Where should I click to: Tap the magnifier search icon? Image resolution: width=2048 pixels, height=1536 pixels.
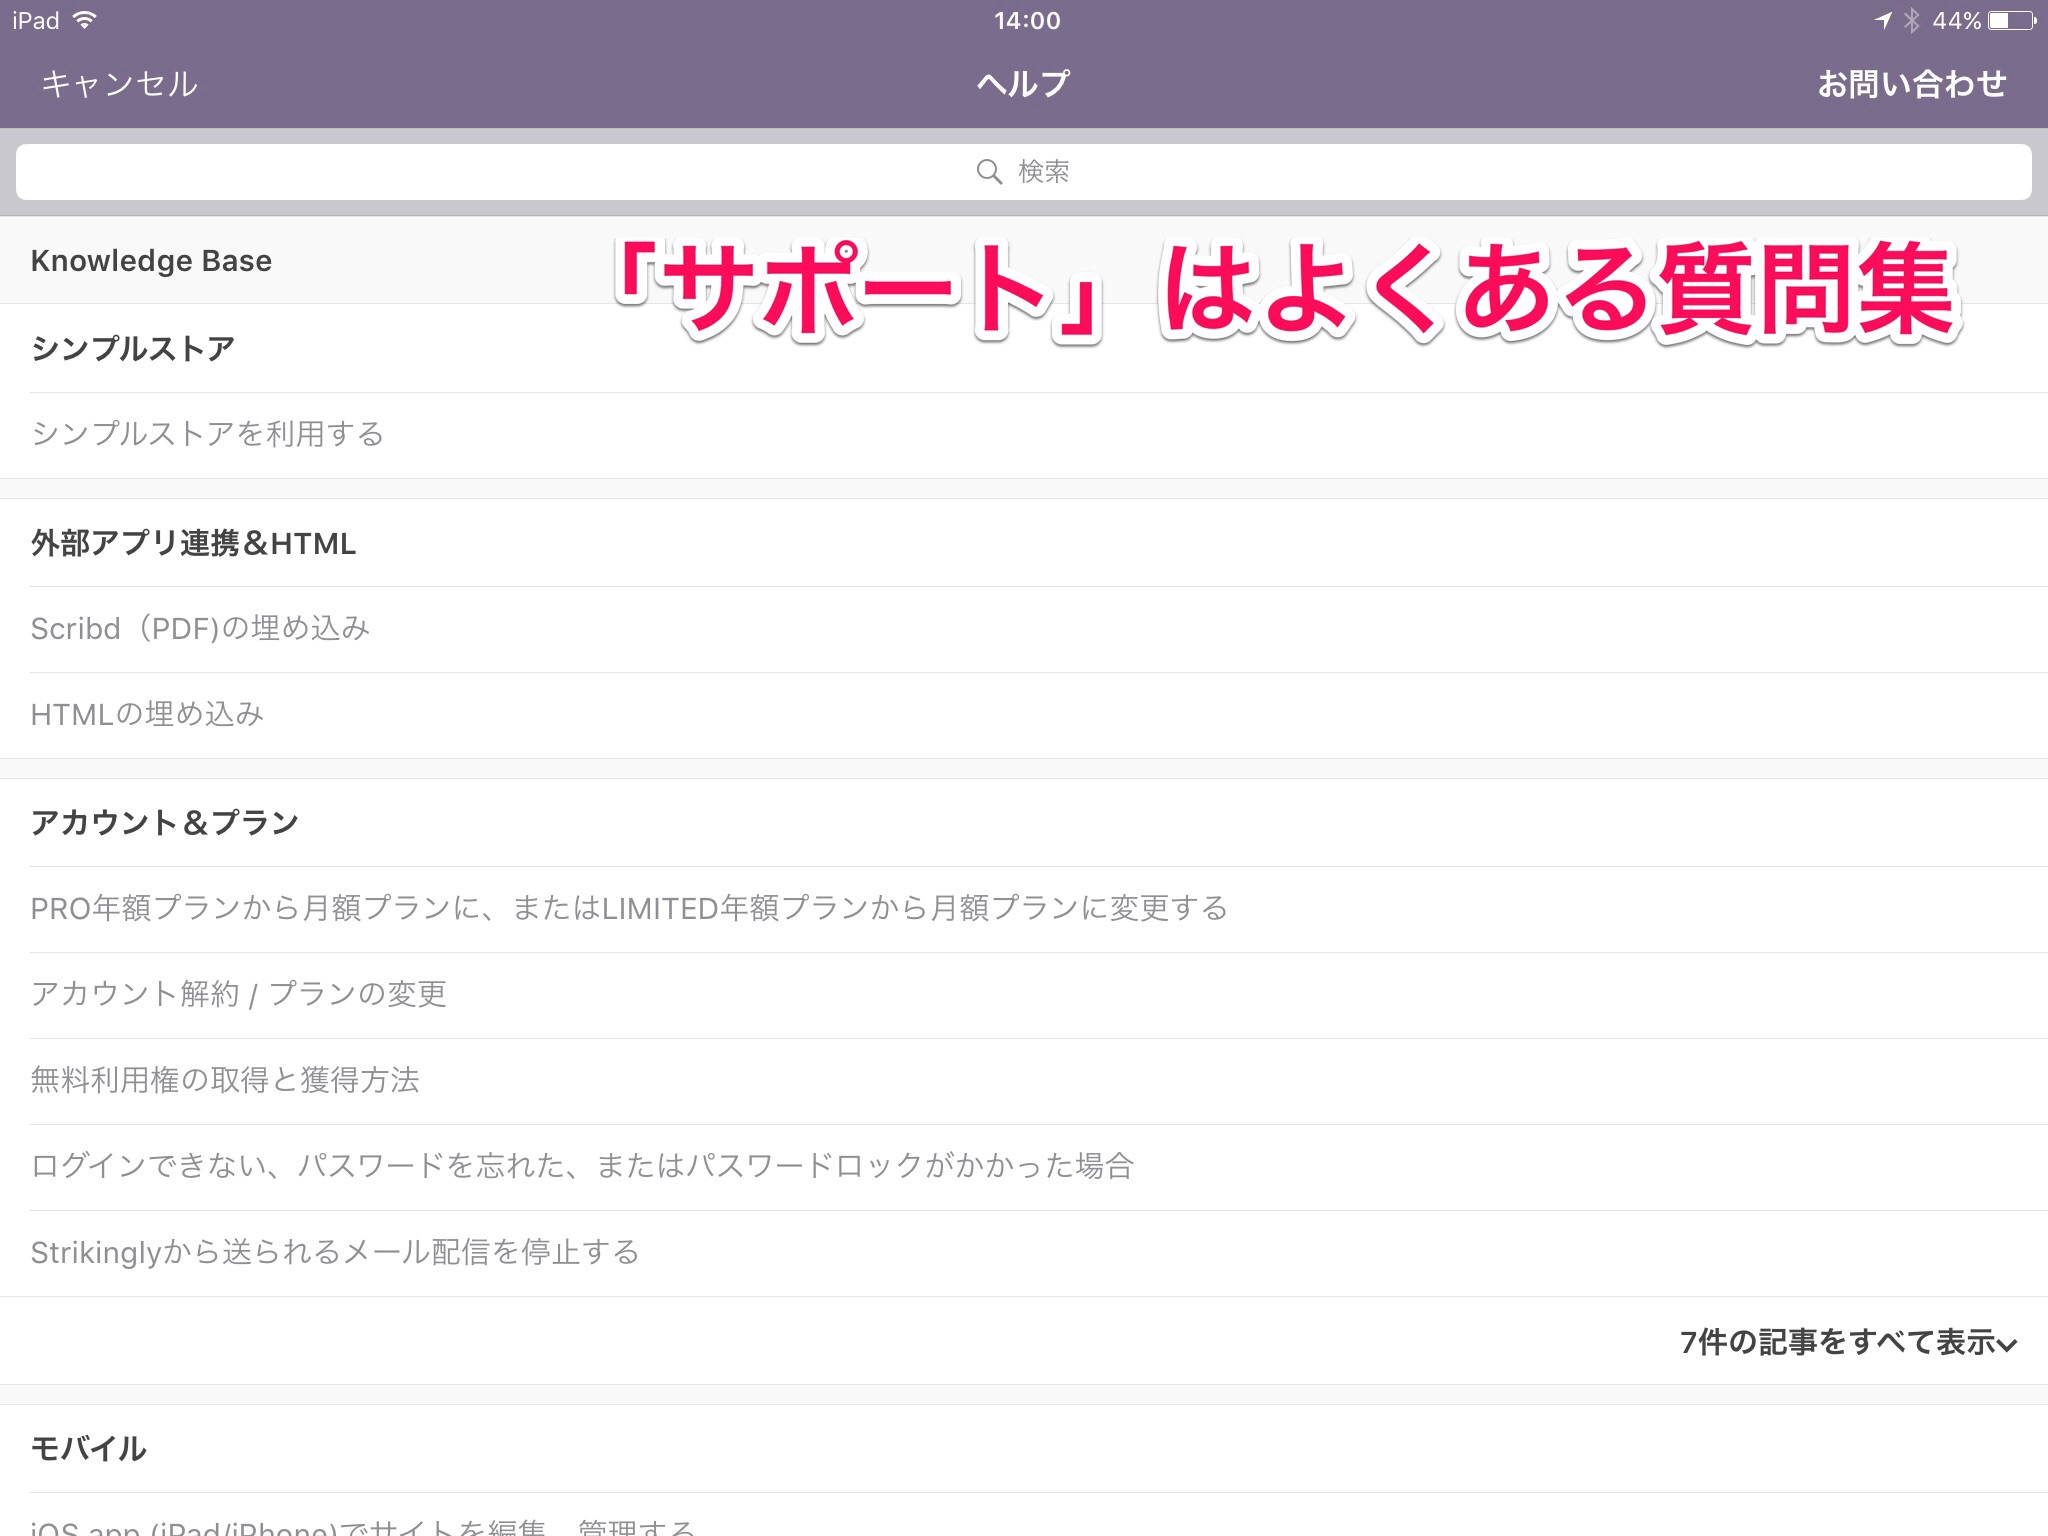pyautogui.click(x=988, y=172)
